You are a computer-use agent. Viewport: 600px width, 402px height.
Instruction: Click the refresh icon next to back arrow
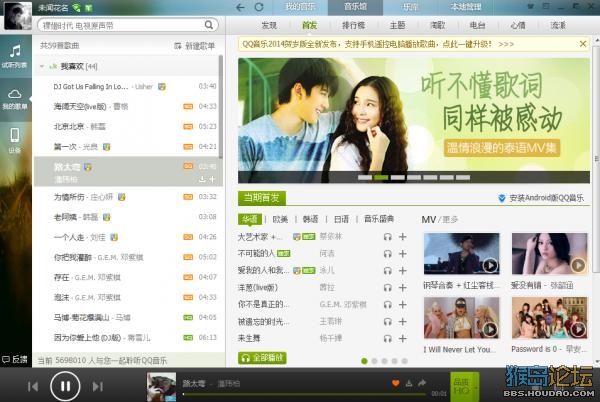coord(259,7)
